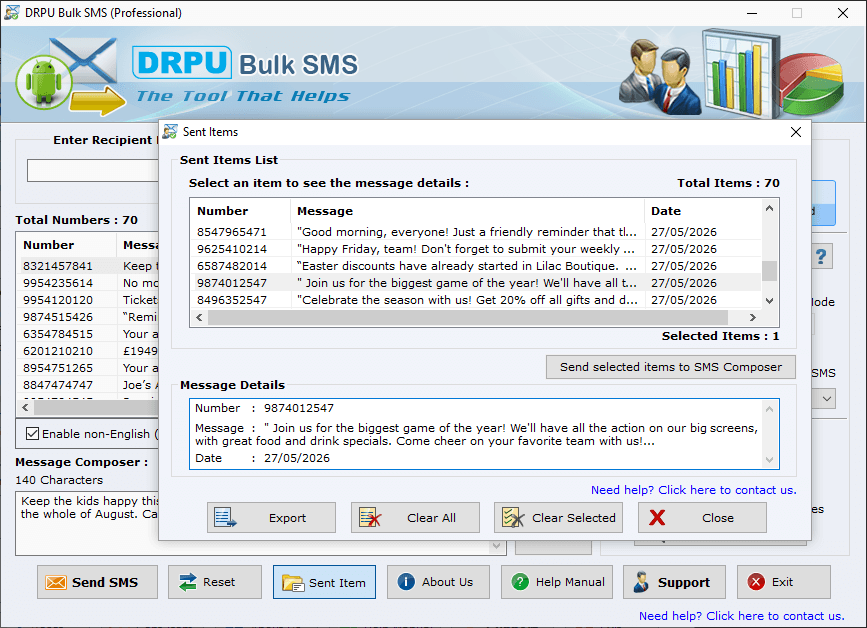Viewport: 867px width, 628px height.
Task: Click the Exit button
Action: (x=784, y=582)
